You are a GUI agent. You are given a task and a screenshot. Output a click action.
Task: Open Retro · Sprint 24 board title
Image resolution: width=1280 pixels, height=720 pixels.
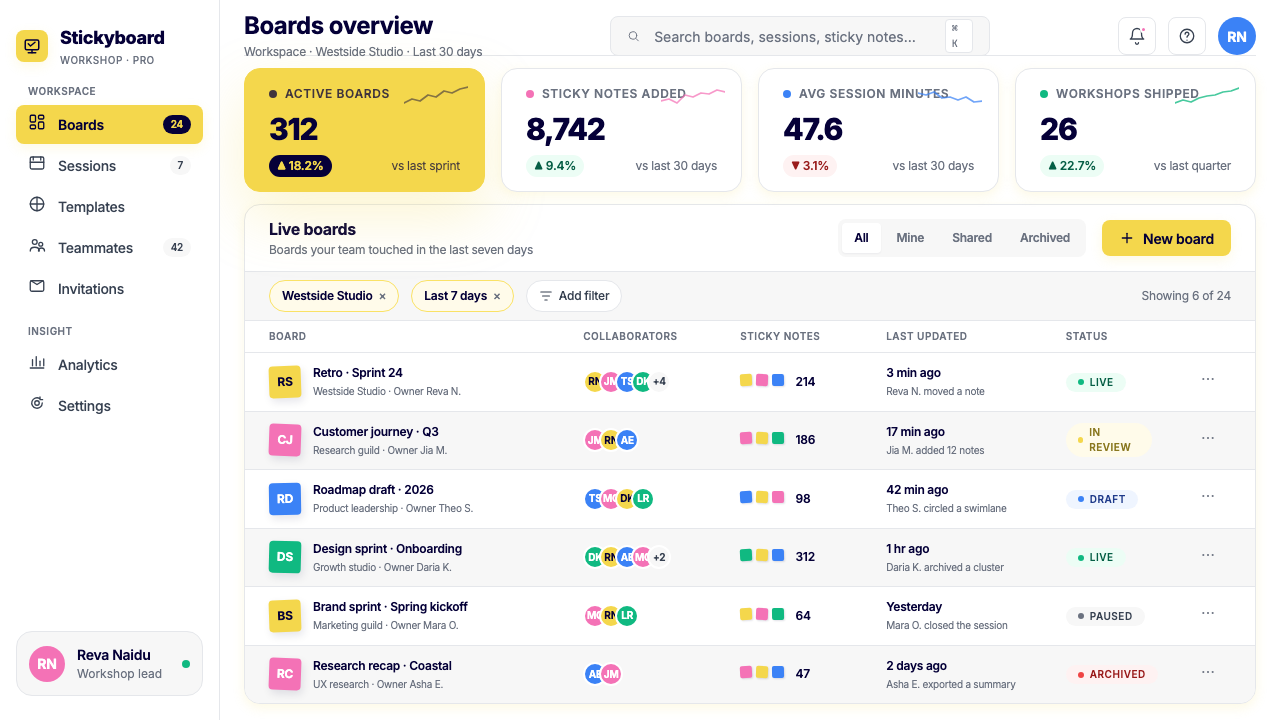tap(358, 373)
